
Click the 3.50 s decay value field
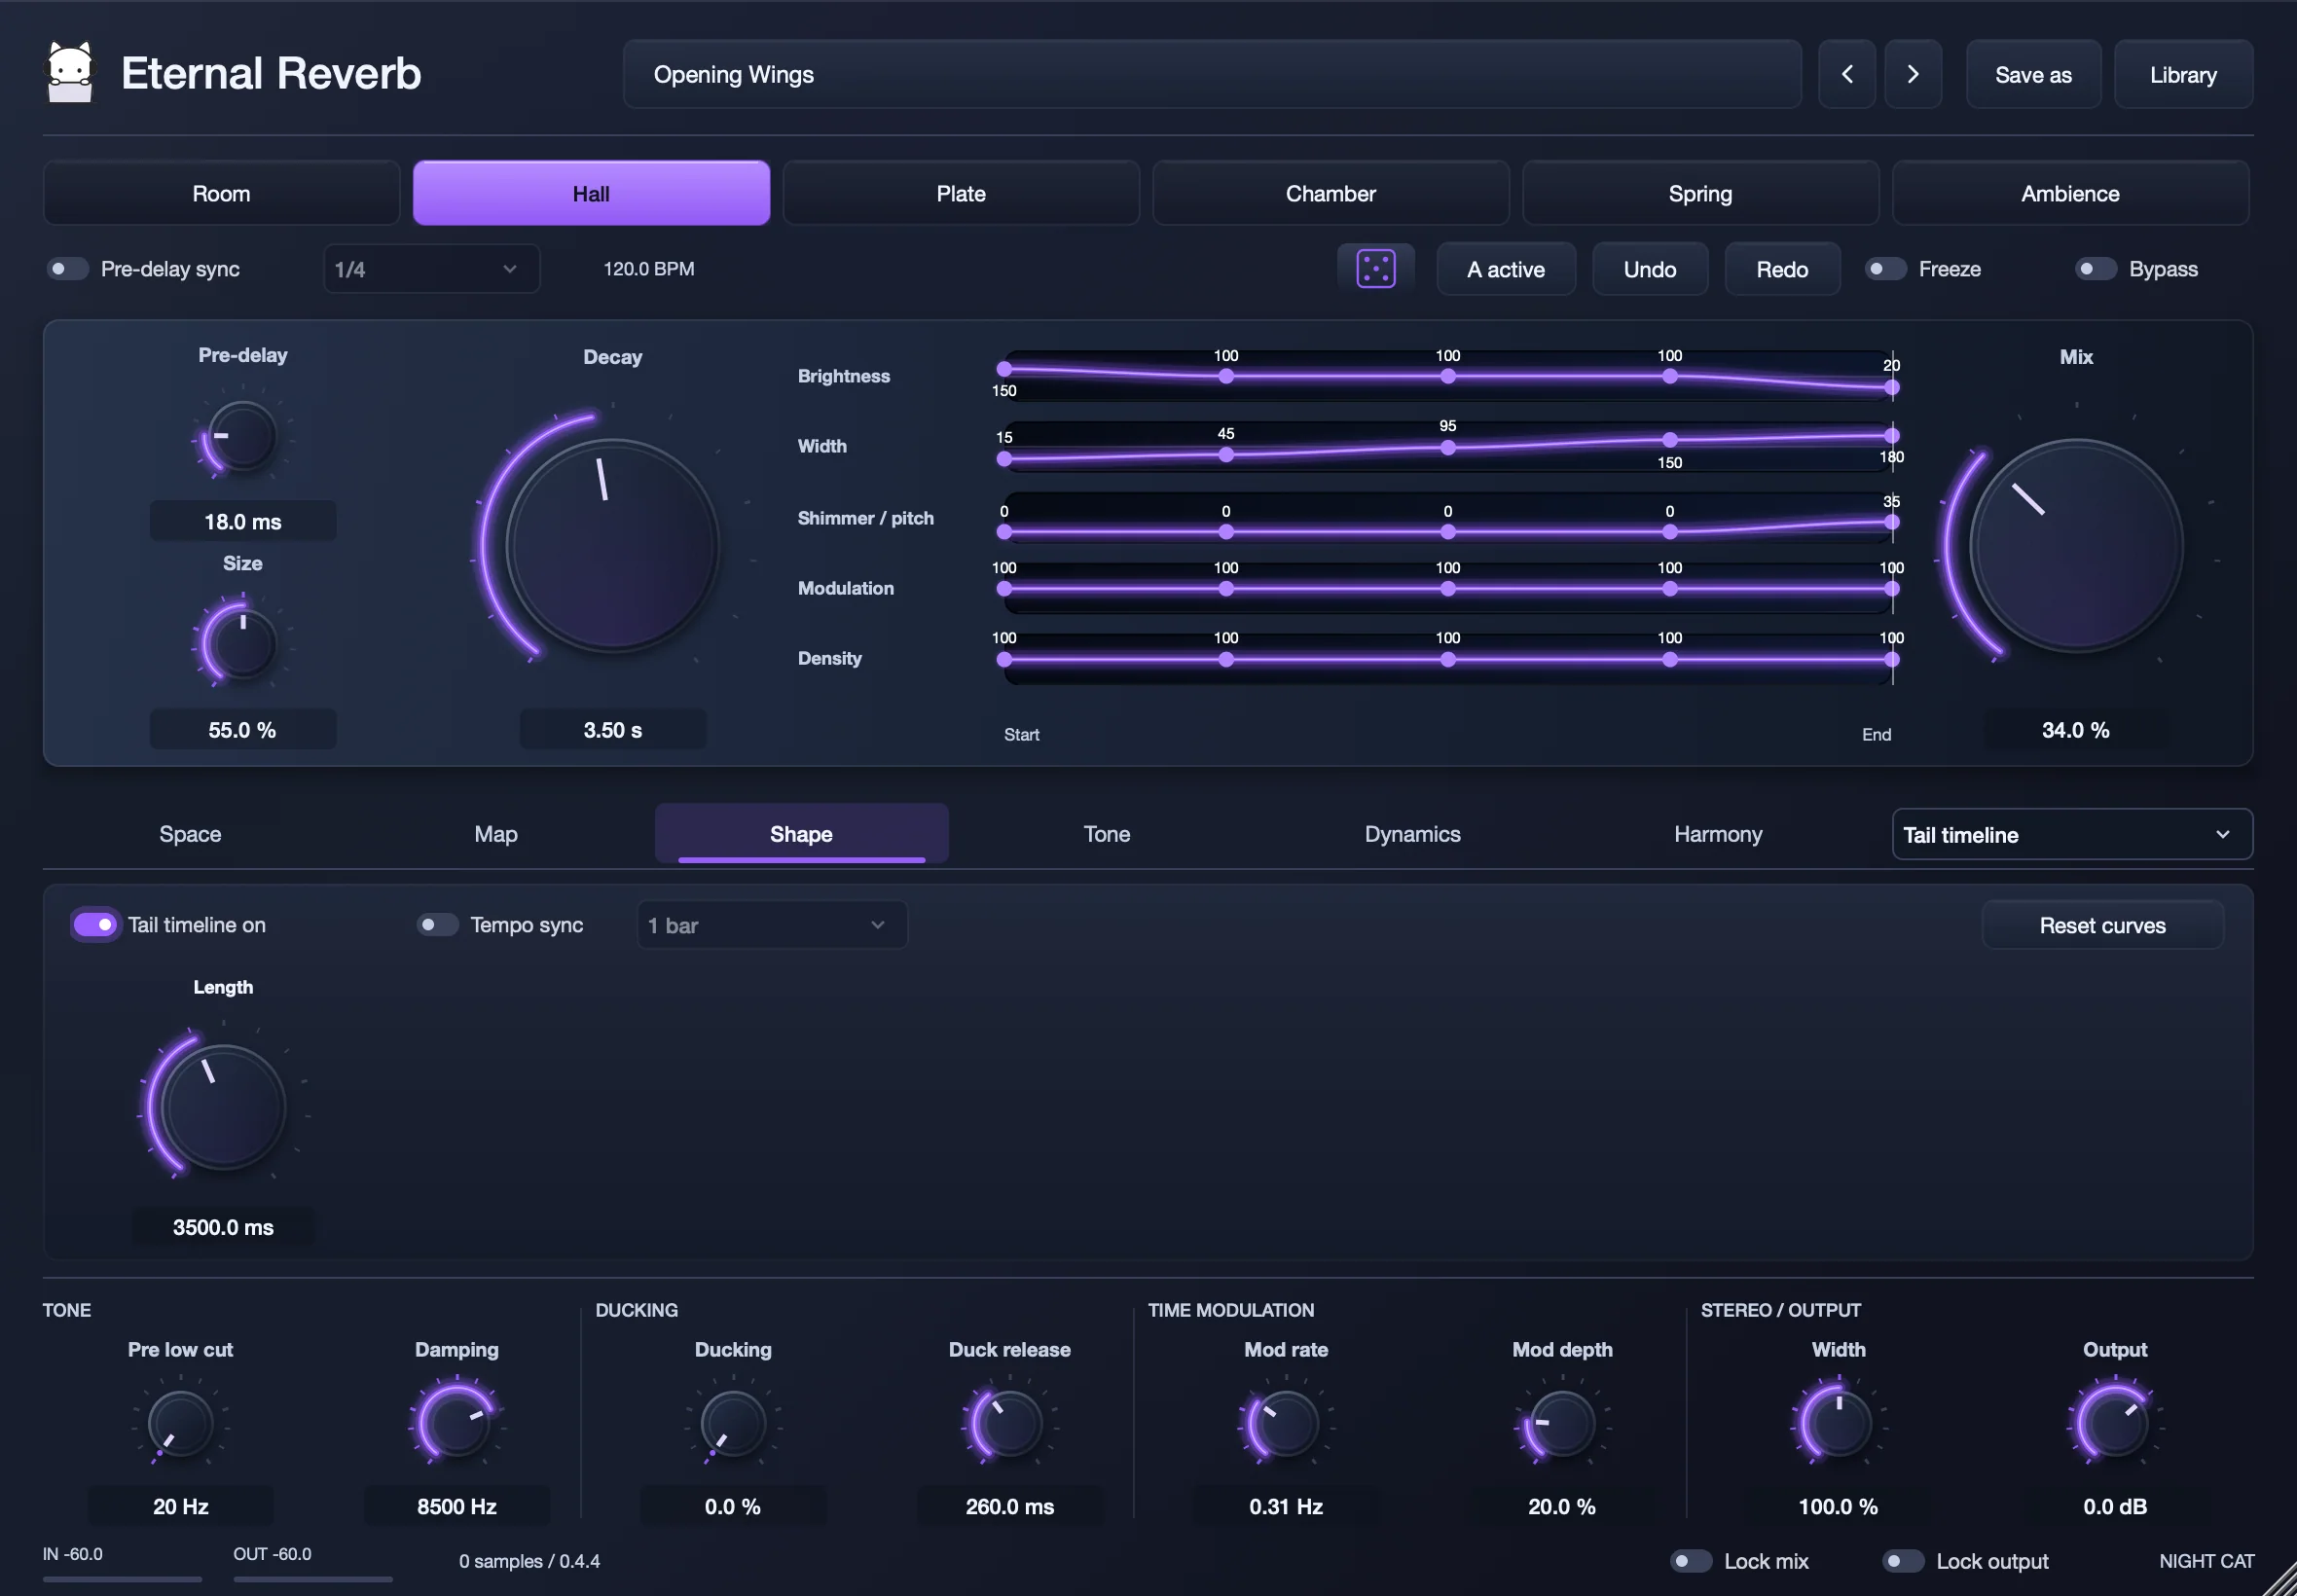tap(612, 730)
